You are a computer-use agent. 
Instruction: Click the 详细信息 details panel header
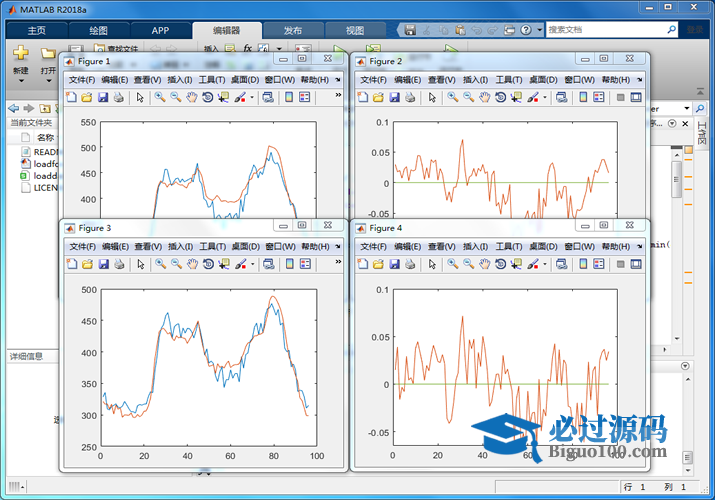26,356
